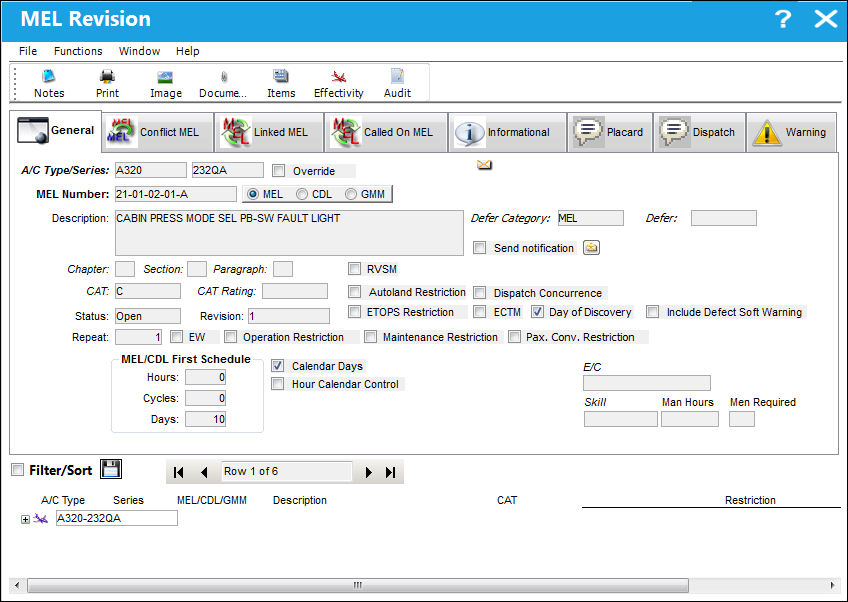This screenshot has height=602, width=848.
Task: Click the save floppy disk icon
Action: tap(111, 469)
